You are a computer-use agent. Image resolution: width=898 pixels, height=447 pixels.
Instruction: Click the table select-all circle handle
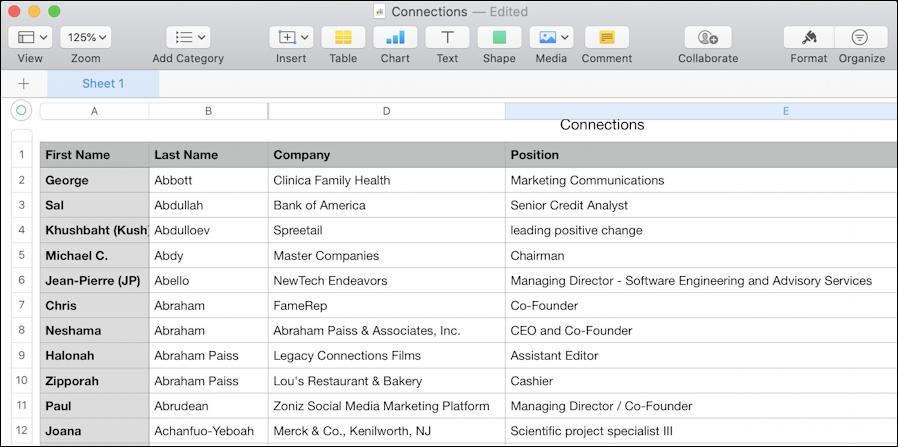click(21, 110)
